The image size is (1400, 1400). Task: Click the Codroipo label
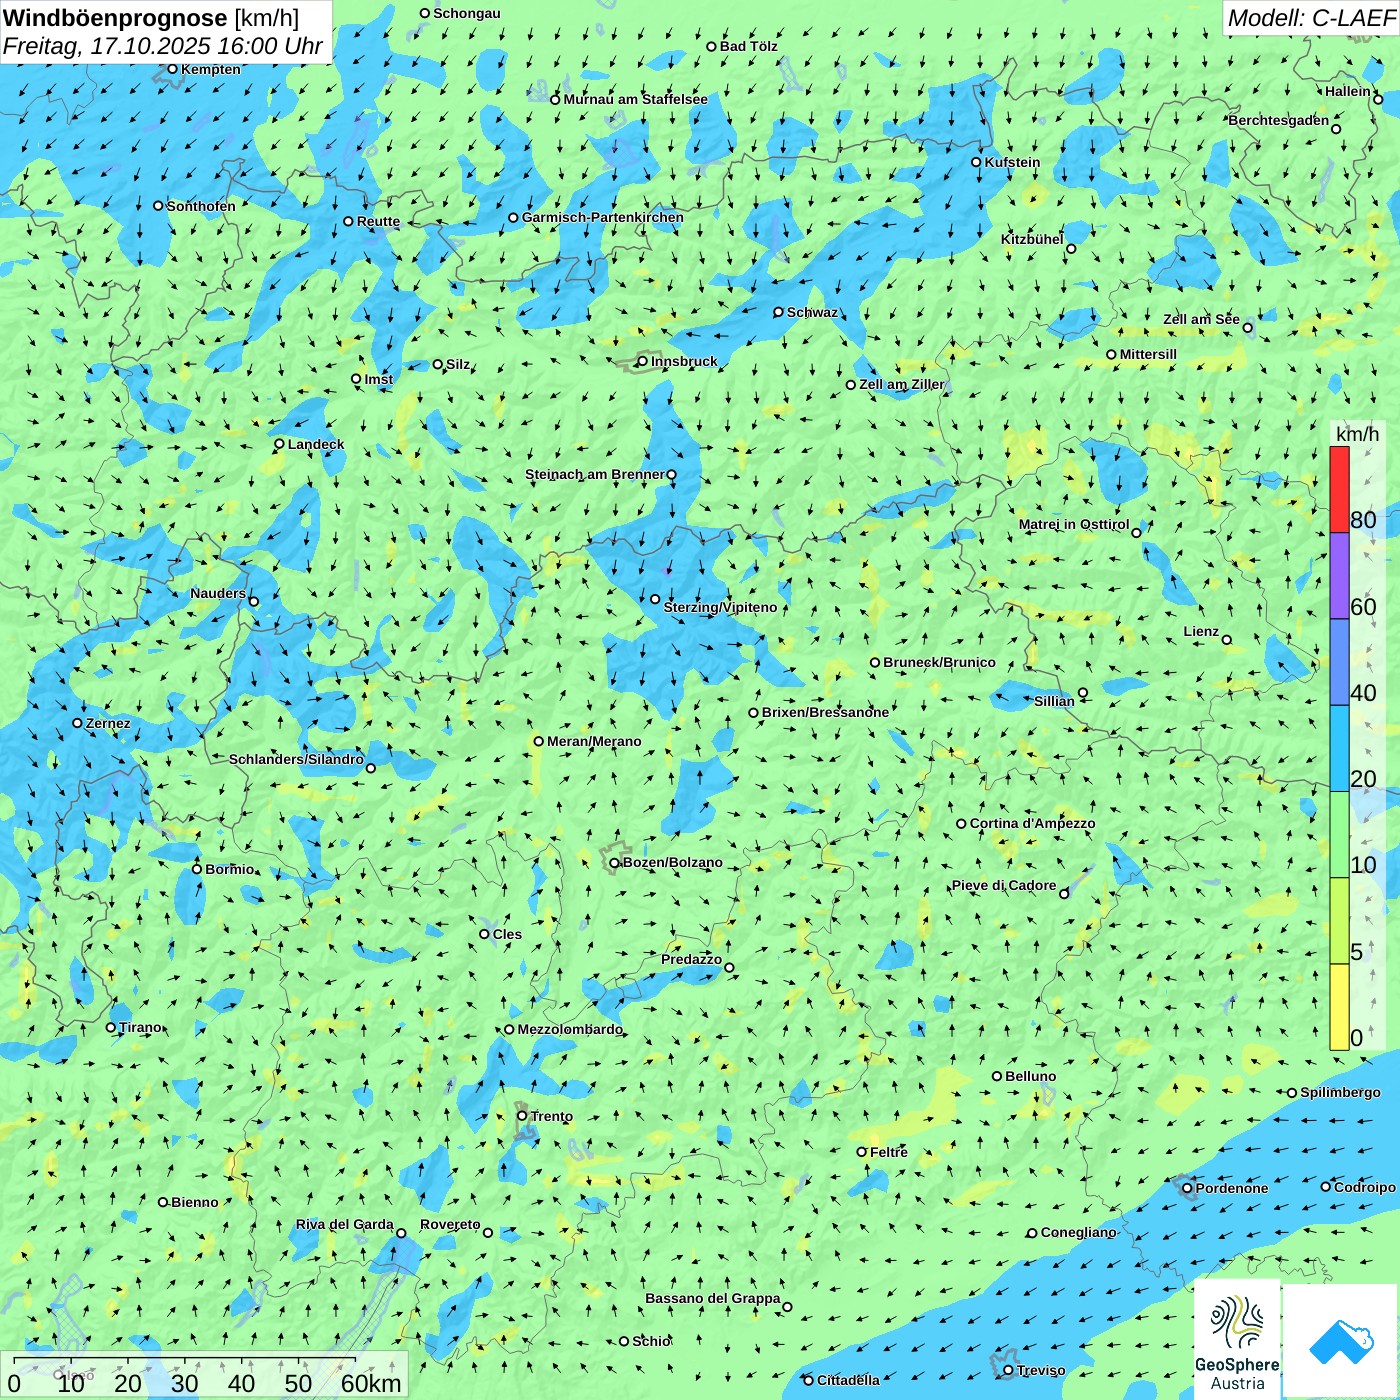(x=1365, y=1187)
